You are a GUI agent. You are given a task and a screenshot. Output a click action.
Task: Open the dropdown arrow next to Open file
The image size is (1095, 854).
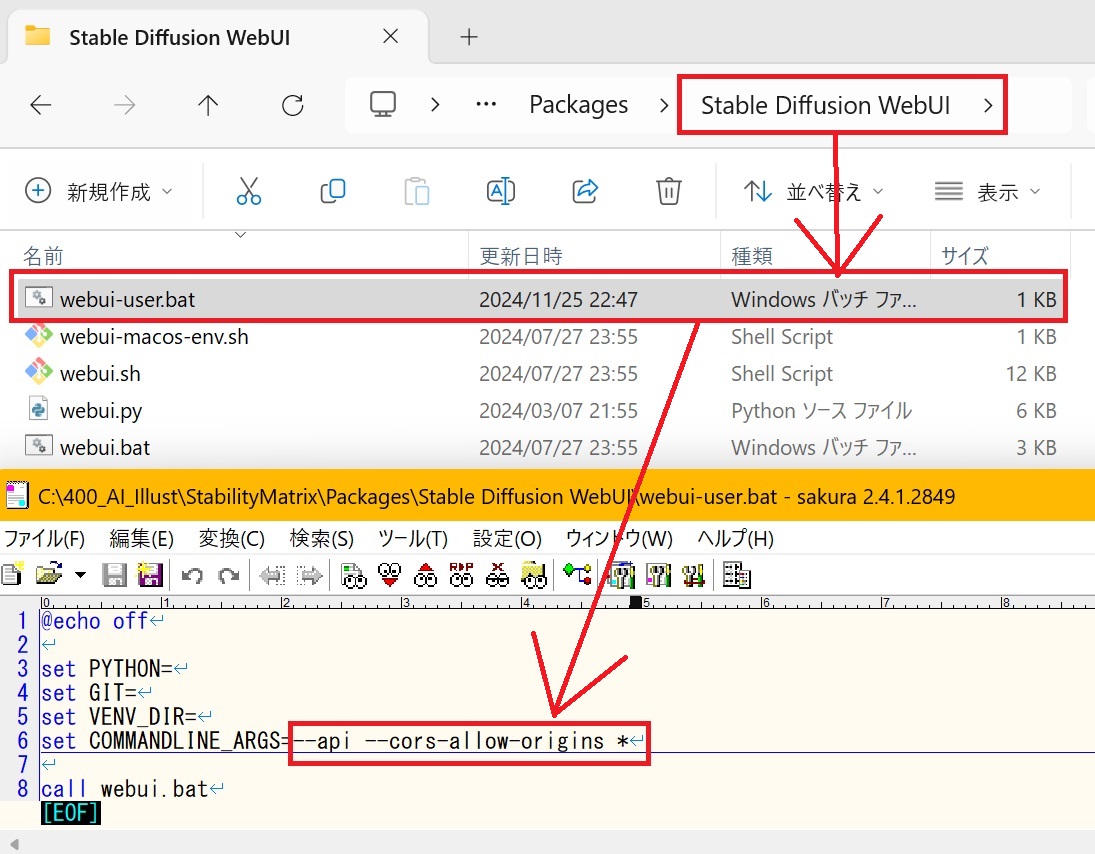80,575
